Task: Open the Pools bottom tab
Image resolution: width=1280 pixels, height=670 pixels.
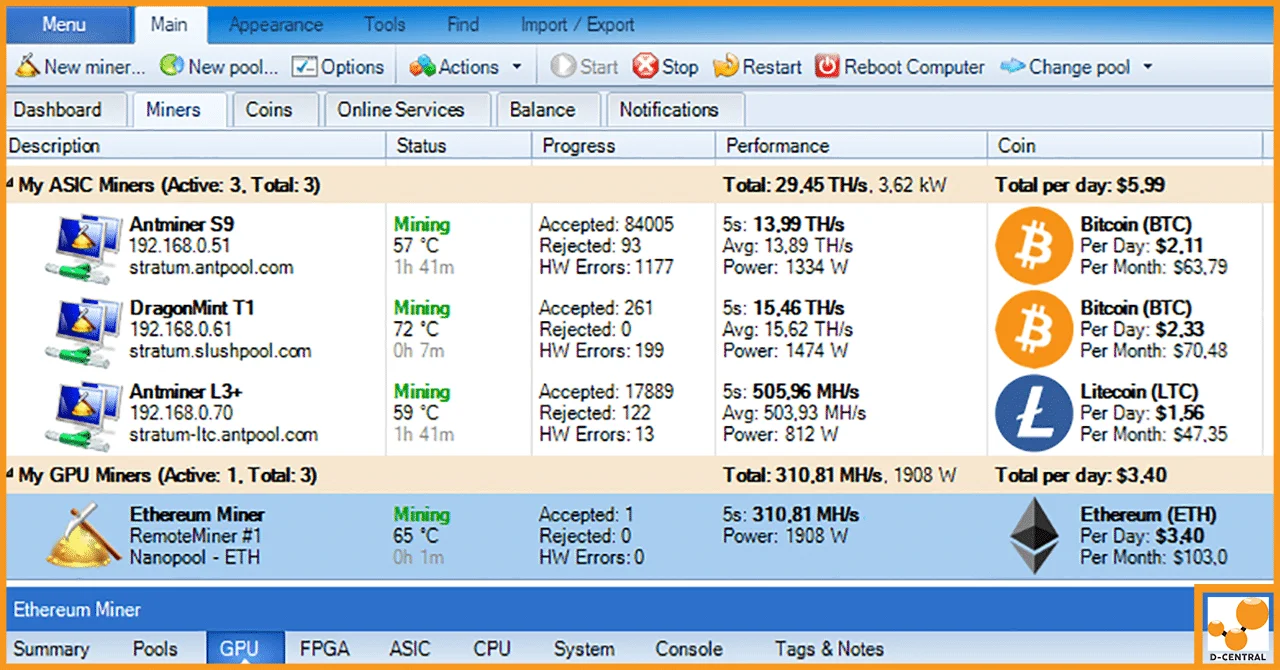Action: tap(155, 649)
